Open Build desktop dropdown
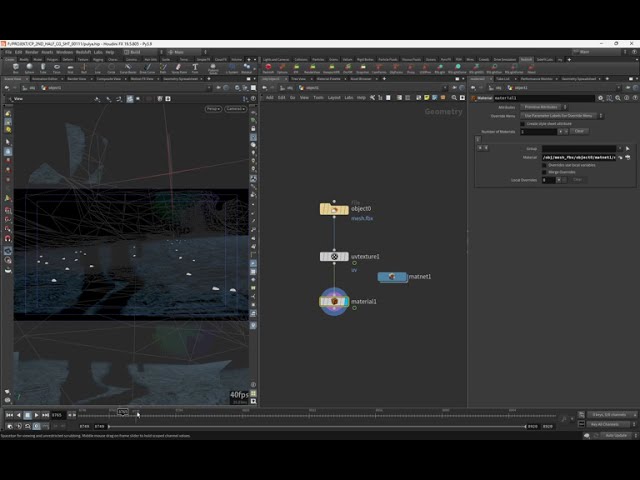Viewport: 640px width, 480px height. (142, 52)
